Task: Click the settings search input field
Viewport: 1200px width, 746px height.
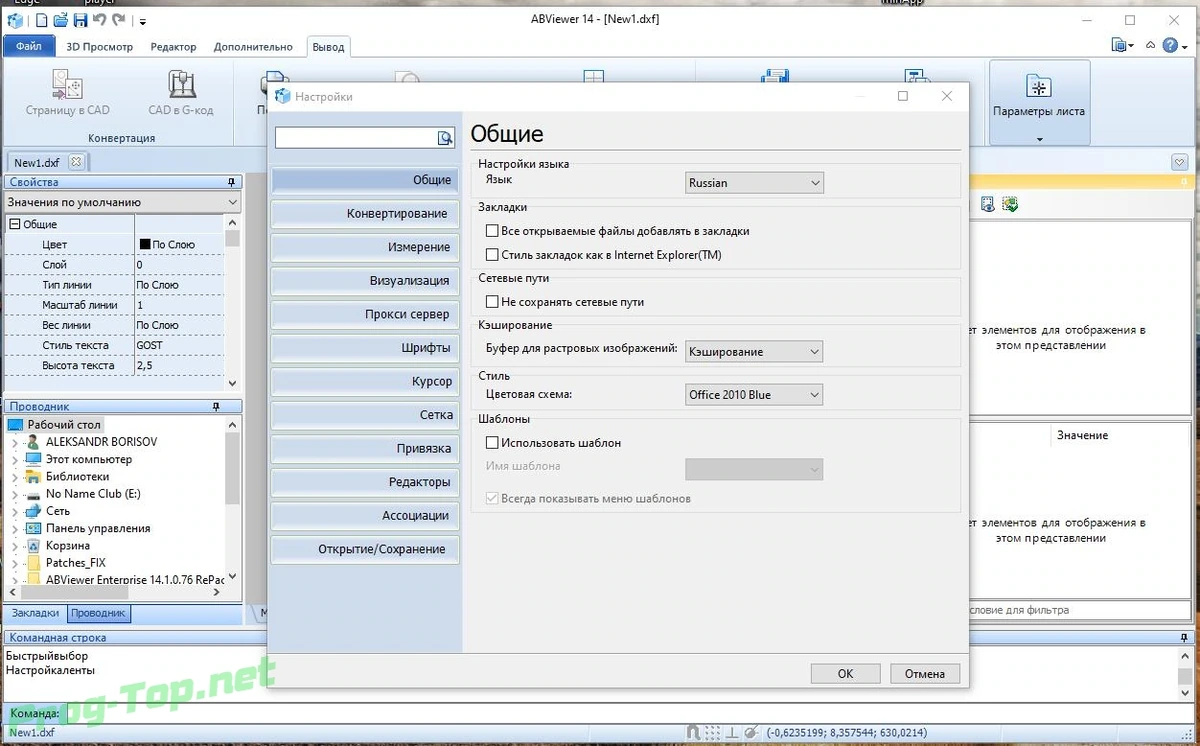Action: click(356, 137)
